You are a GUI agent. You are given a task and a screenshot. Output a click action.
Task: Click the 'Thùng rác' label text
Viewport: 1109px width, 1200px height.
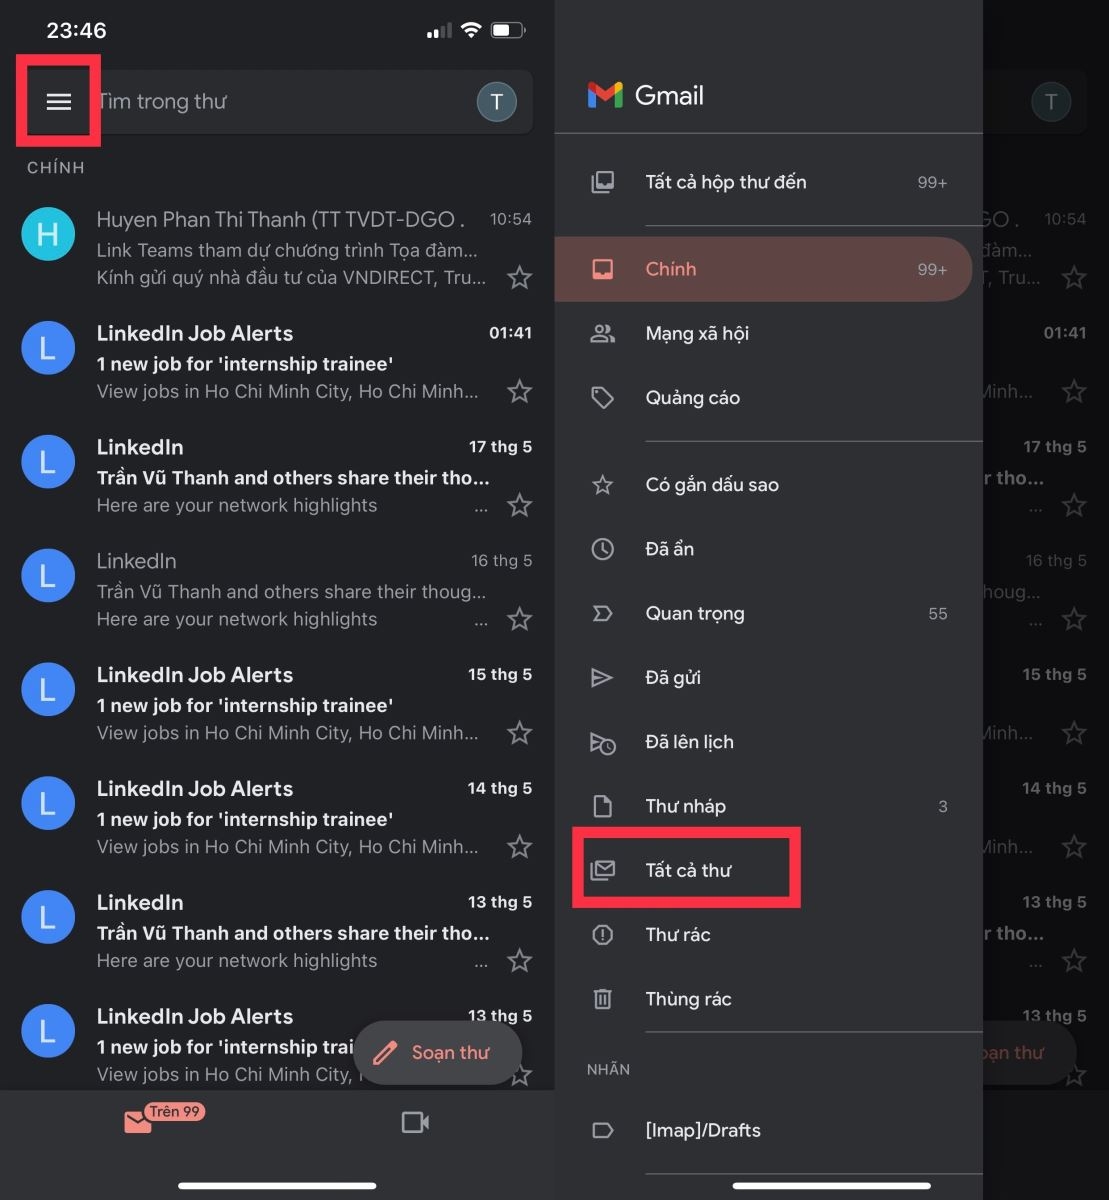[x=689, y=999]
